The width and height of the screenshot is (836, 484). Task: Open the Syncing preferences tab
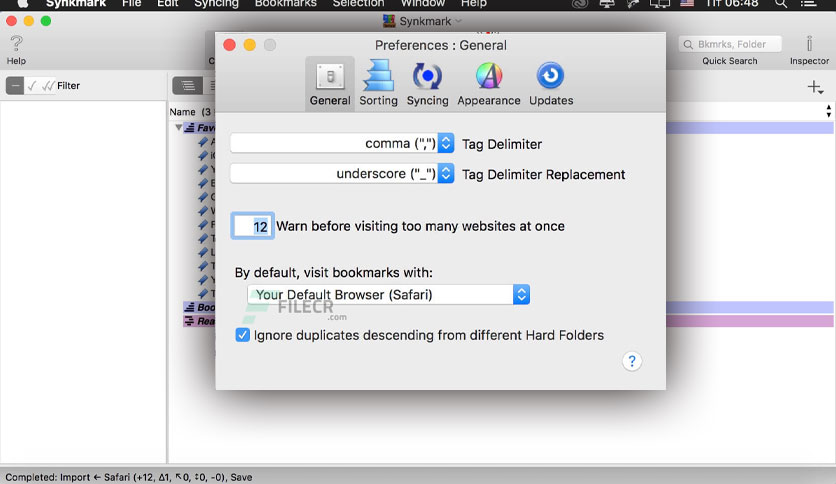428,84
